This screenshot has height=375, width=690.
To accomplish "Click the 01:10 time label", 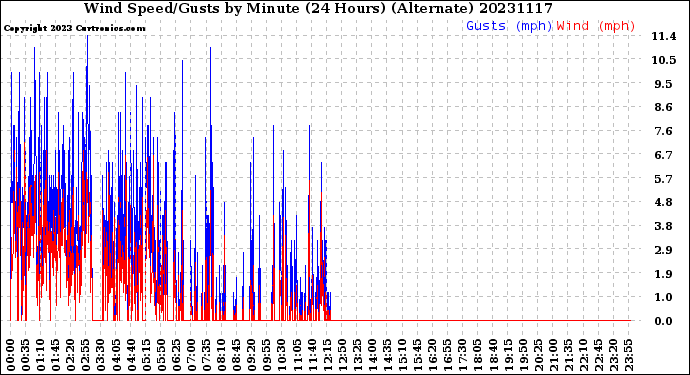I will point(40,356).
